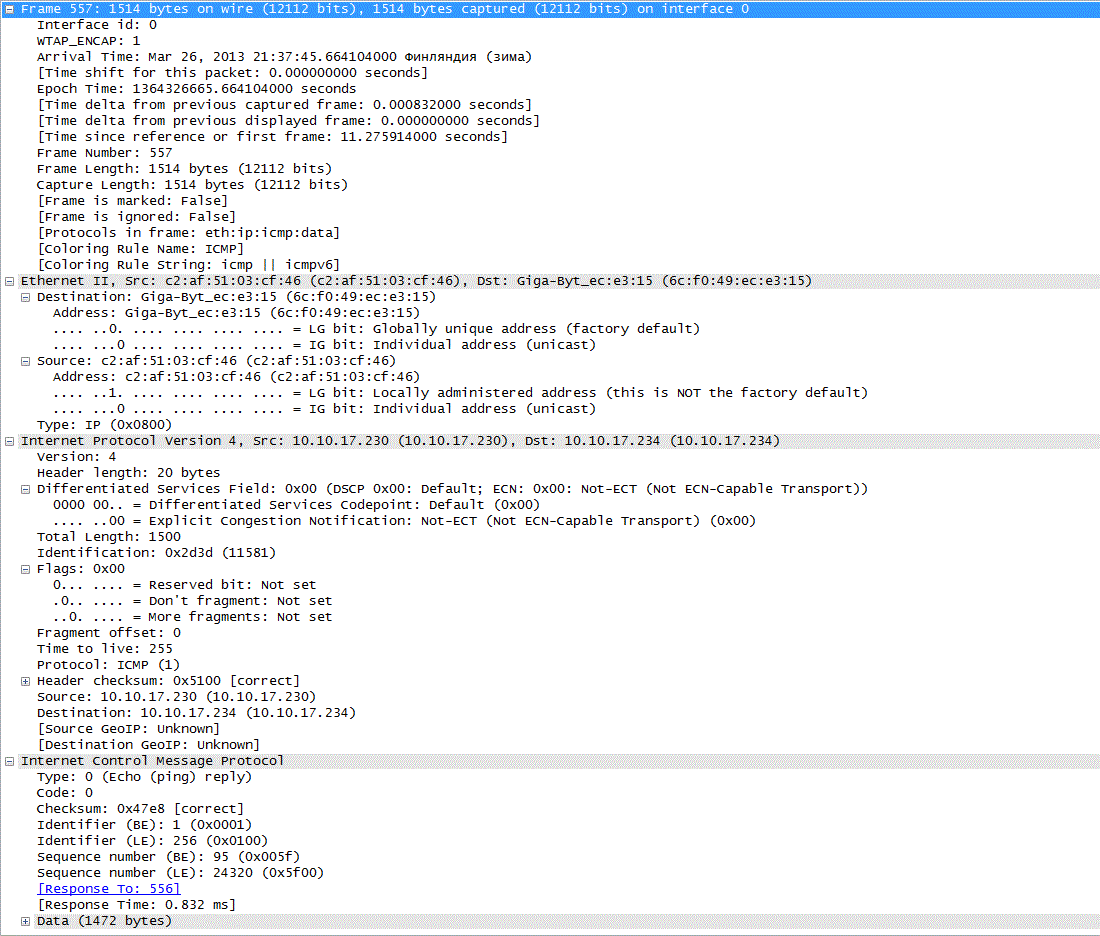Image resolution: width=1100 pixels, height=936 pixels.
Task: Select the Header length: 20 bytes row
Action: pos(128,474)
